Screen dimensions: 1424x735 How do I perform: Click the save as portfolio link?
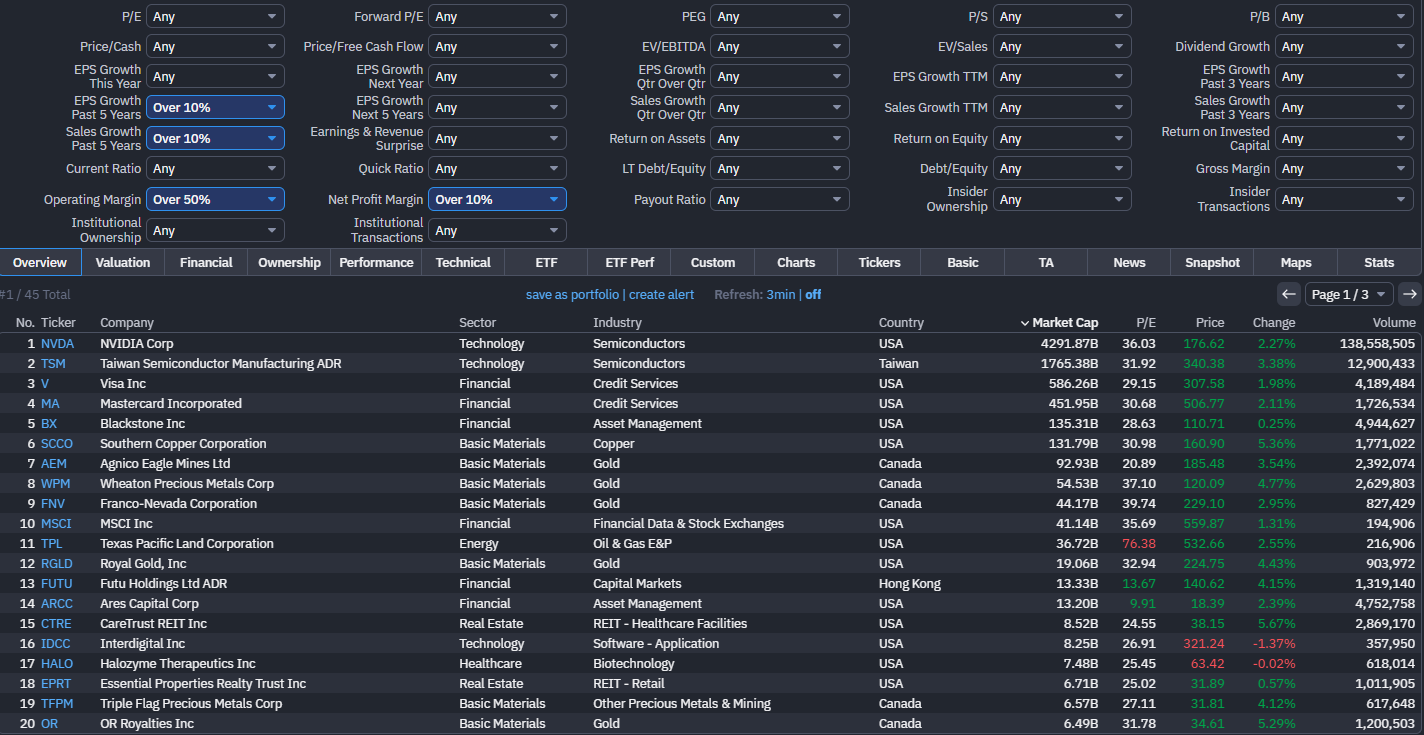572,295
